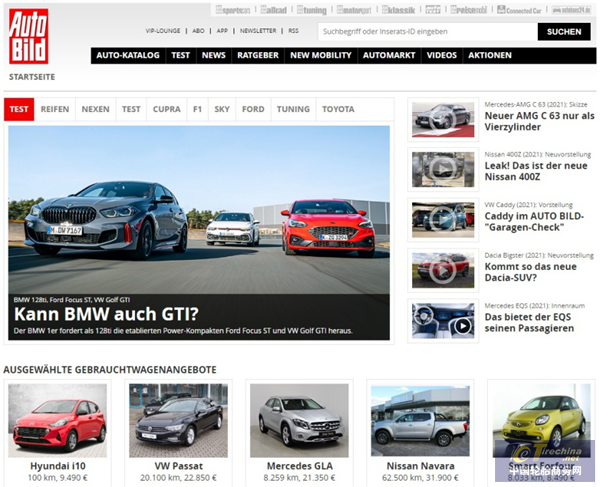The image size is (600, 487).
Task: Open the tuning sub-brand link in top bar
Action: click(312, 10)
